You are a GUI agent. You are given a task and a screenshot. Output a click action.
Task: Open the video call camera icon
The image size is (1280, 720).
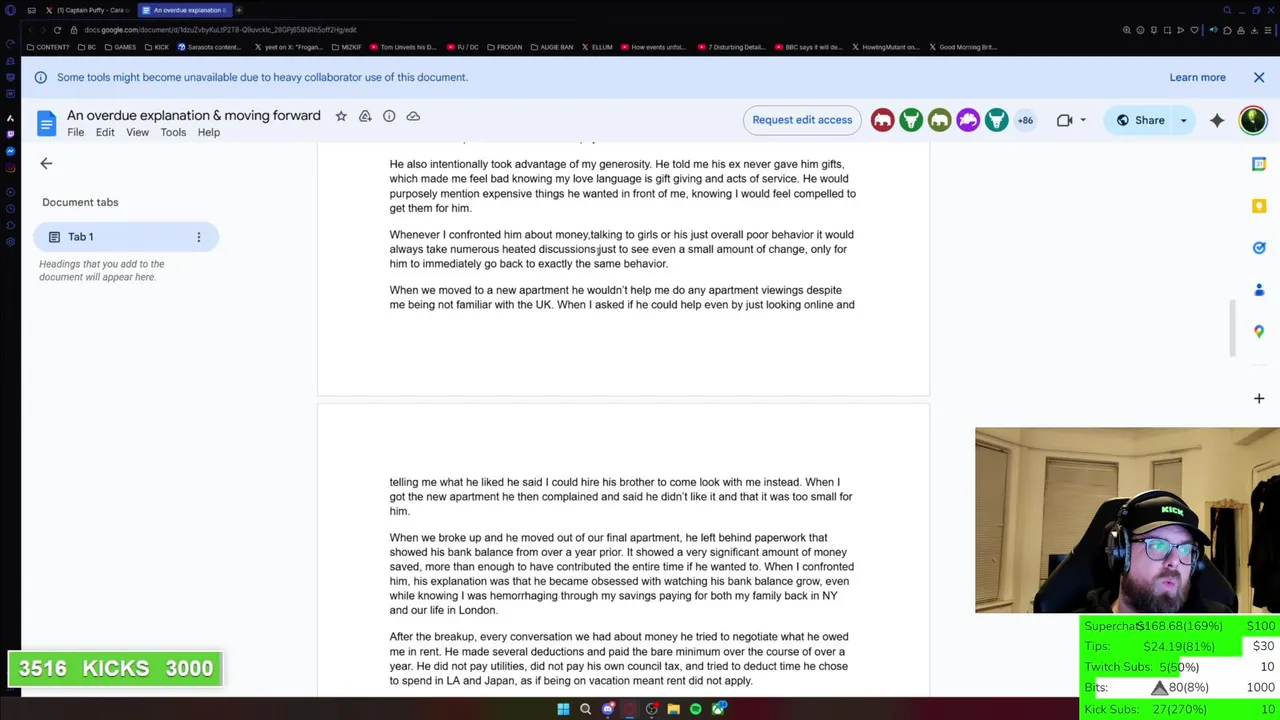coord(1064,120)
